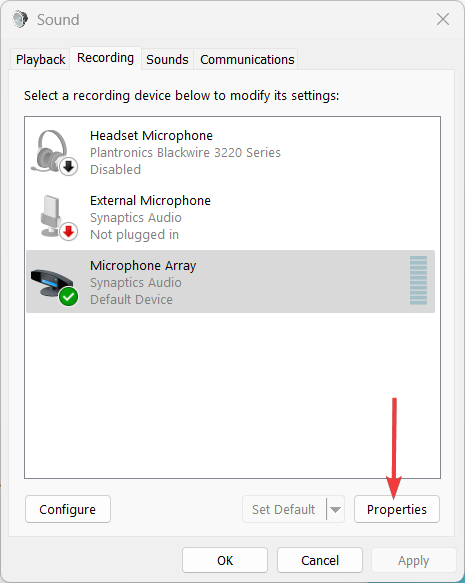
Task: Switch to the Sounds tab
Action: click(167, 59)
